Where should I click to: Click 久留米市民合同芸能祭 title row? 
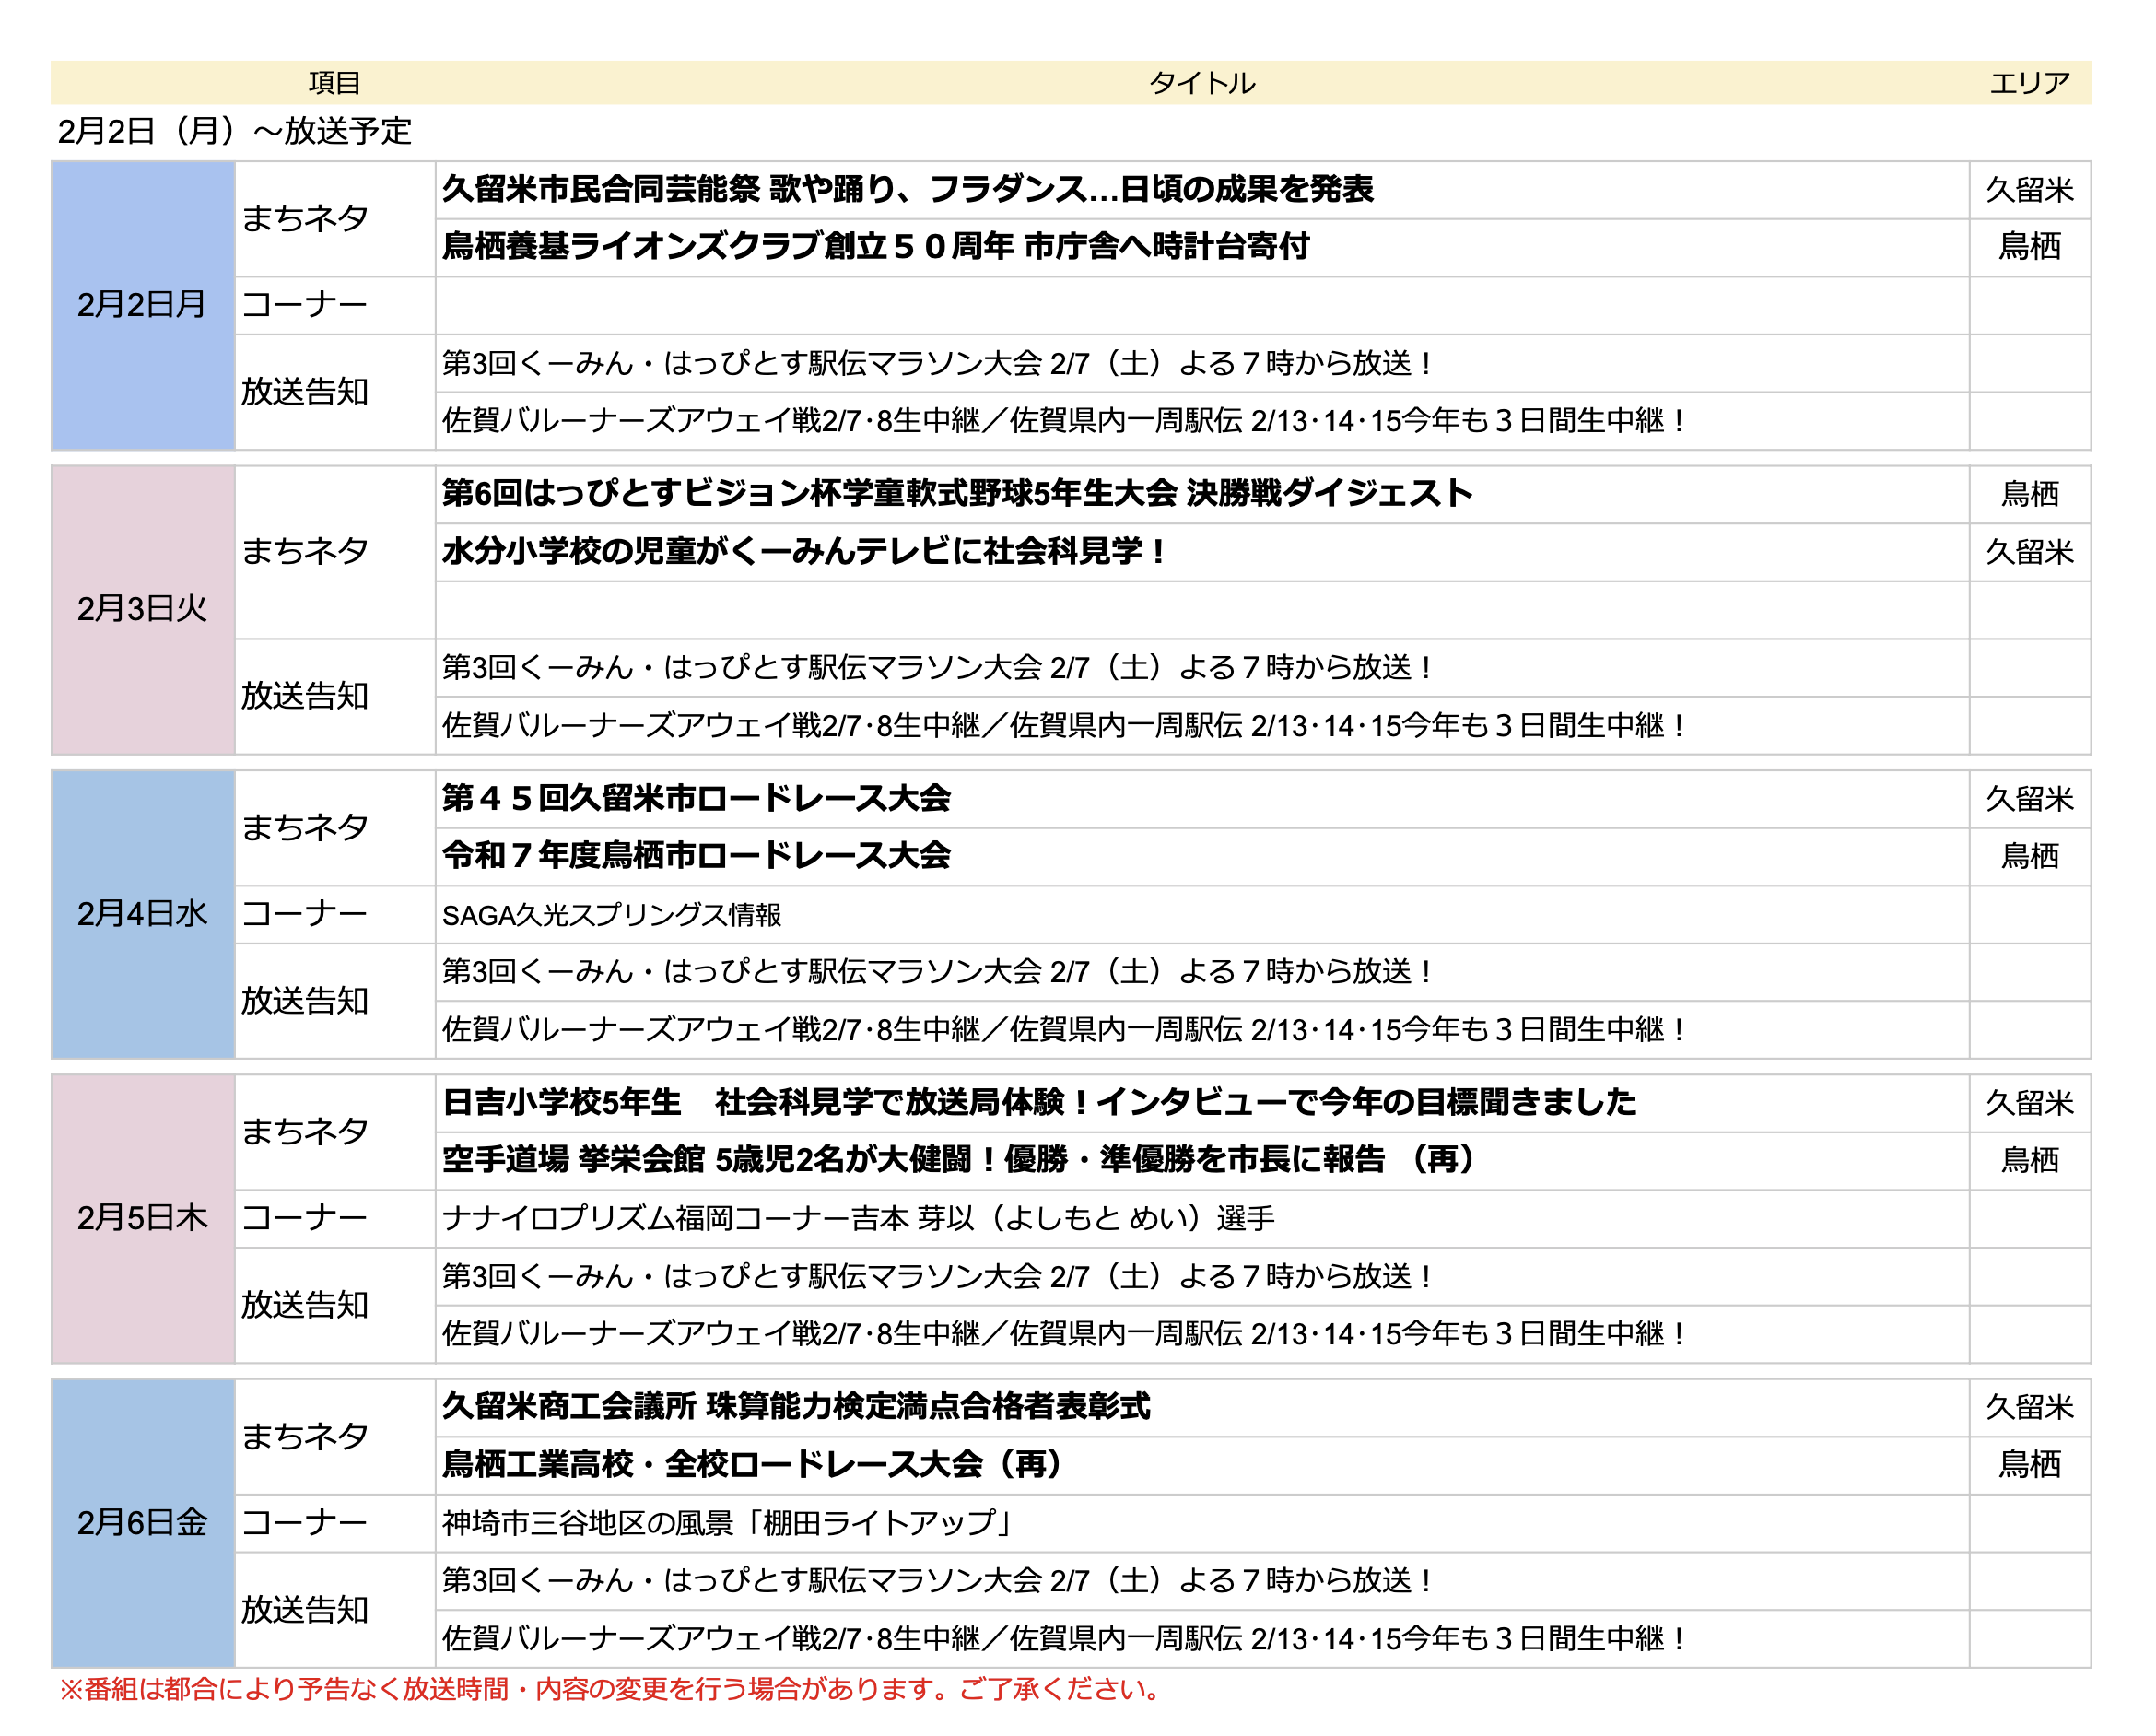(x=907, y=189)
